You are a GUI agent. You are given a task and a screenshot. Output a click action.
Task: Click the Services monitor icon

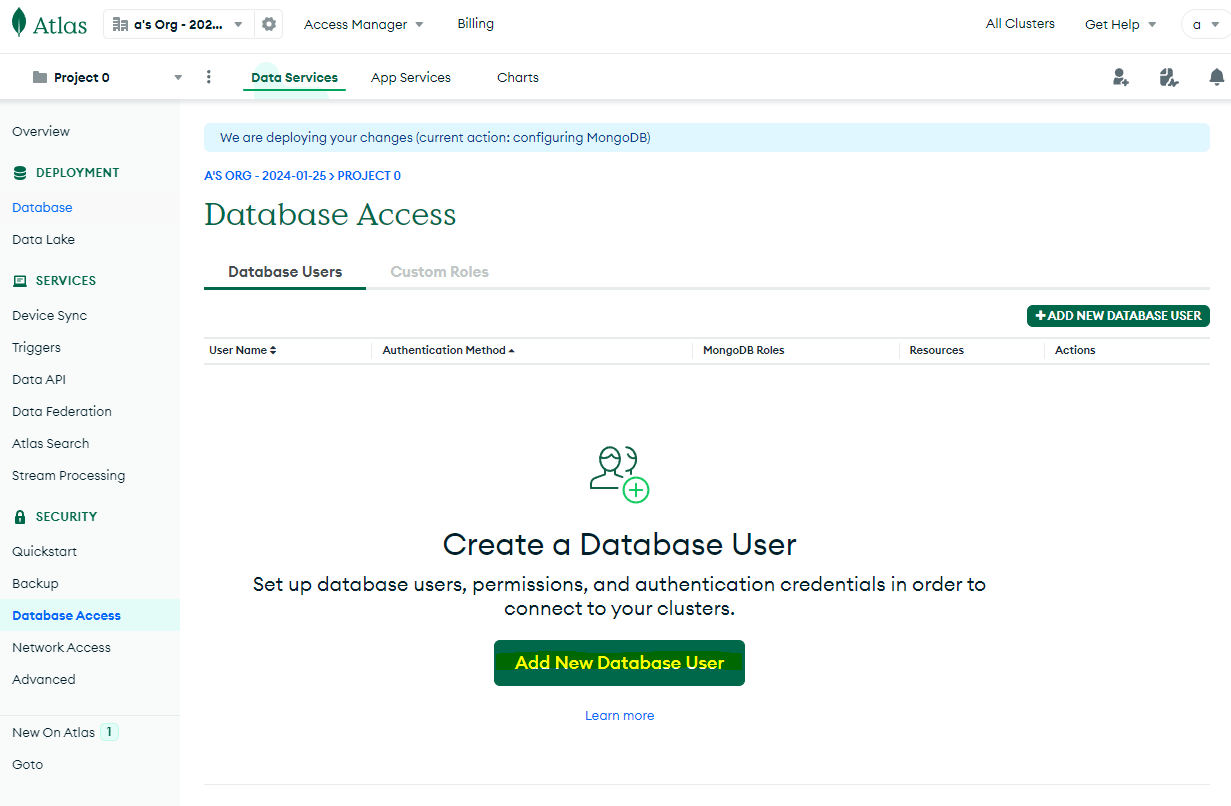pyautogui.click(x=20, y=281)
